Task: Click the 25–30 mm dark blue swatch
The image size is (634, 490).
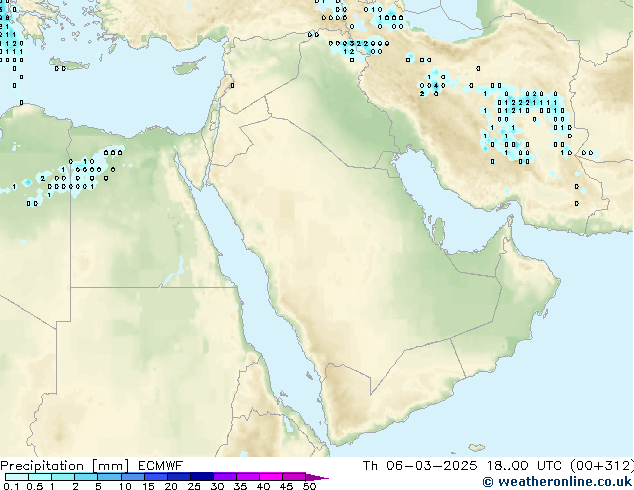Action: coord(202,477)
